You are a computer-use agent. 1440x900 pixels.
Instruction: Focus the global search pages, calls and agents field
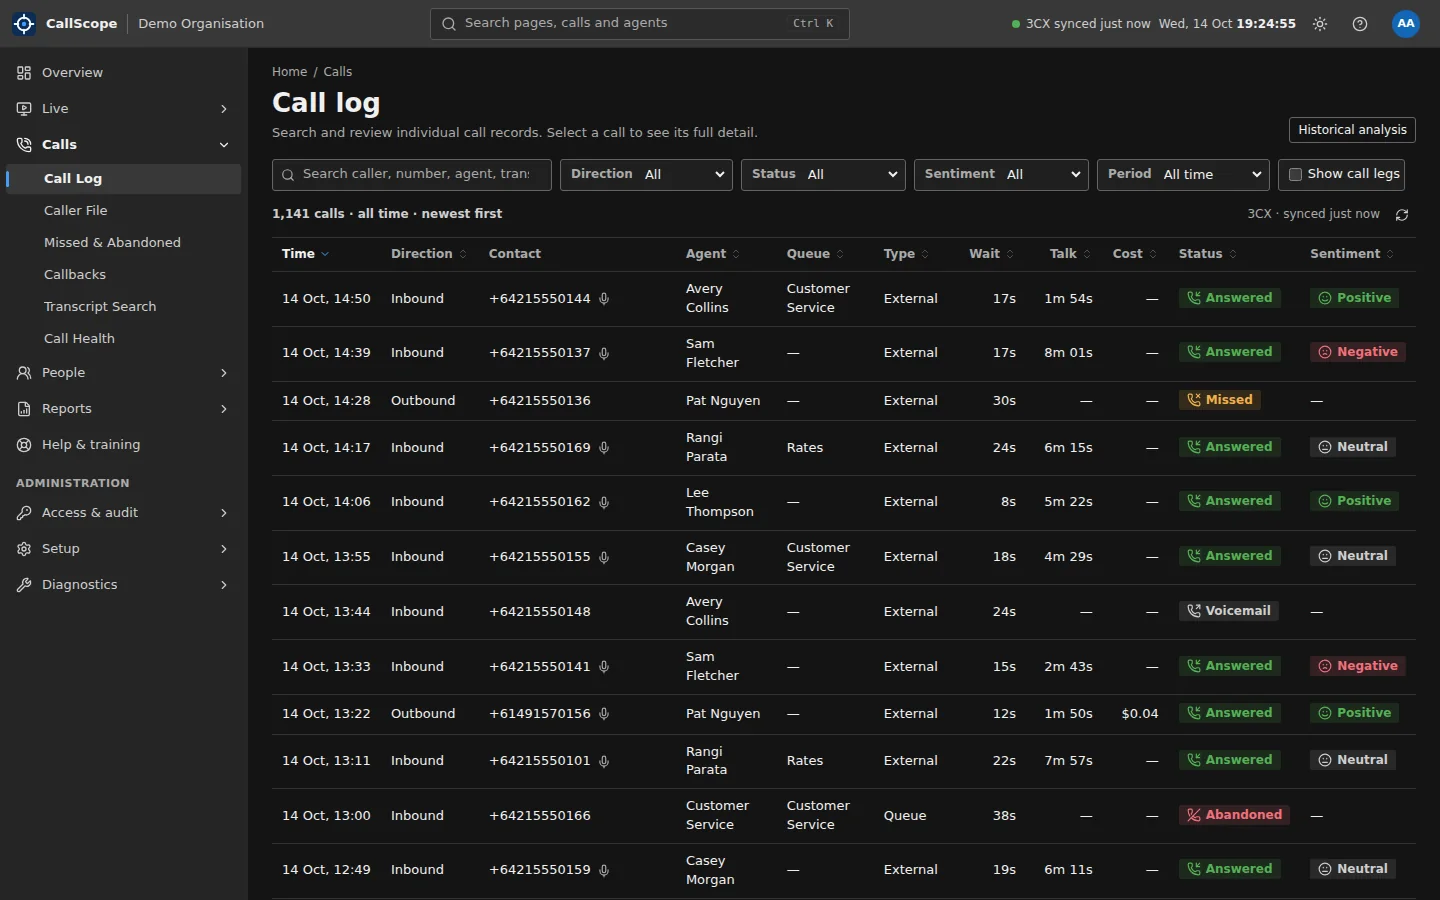point(640,24)
